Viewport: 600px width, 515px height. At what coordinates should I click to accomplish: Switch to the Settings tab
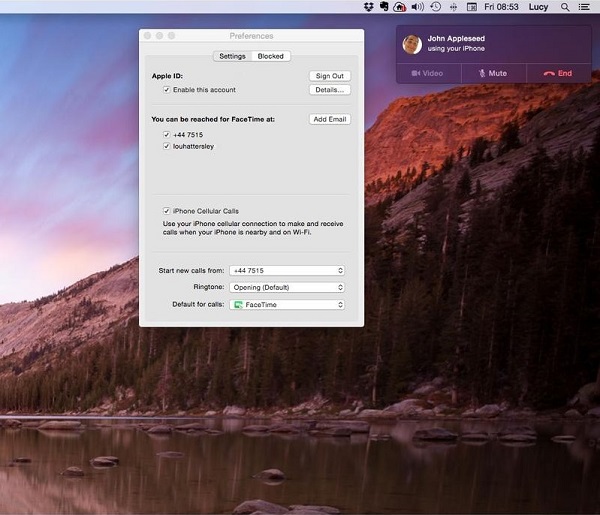(x=232, y=56)
